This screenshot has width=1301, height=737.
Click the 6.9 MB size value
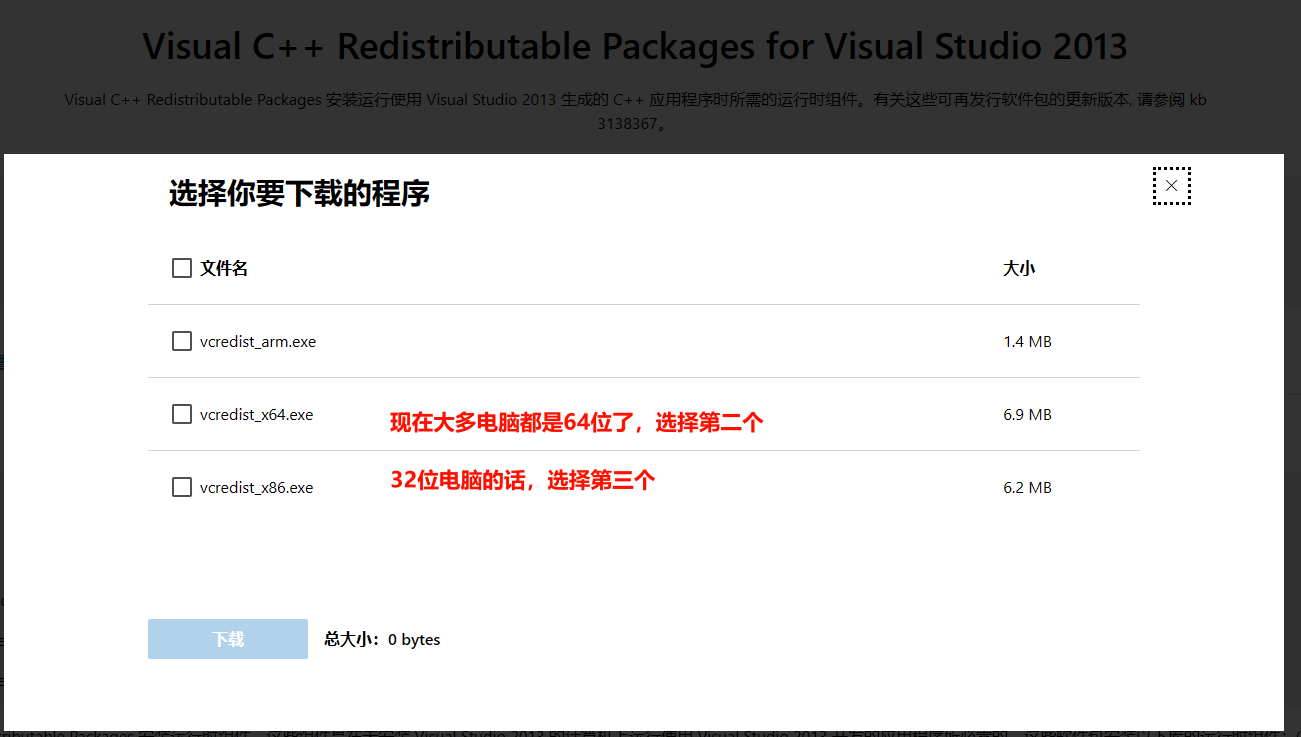(1027, 415)
